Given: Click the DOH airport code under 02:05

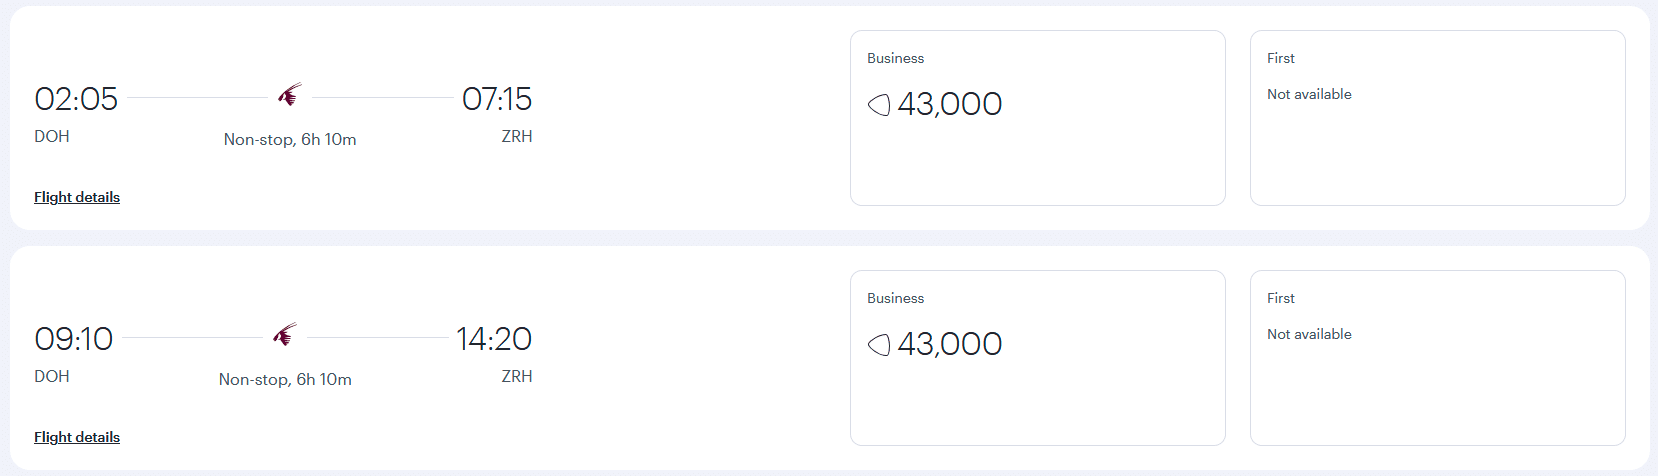Looking at the screenshot, I should click(x=52, y=136).
